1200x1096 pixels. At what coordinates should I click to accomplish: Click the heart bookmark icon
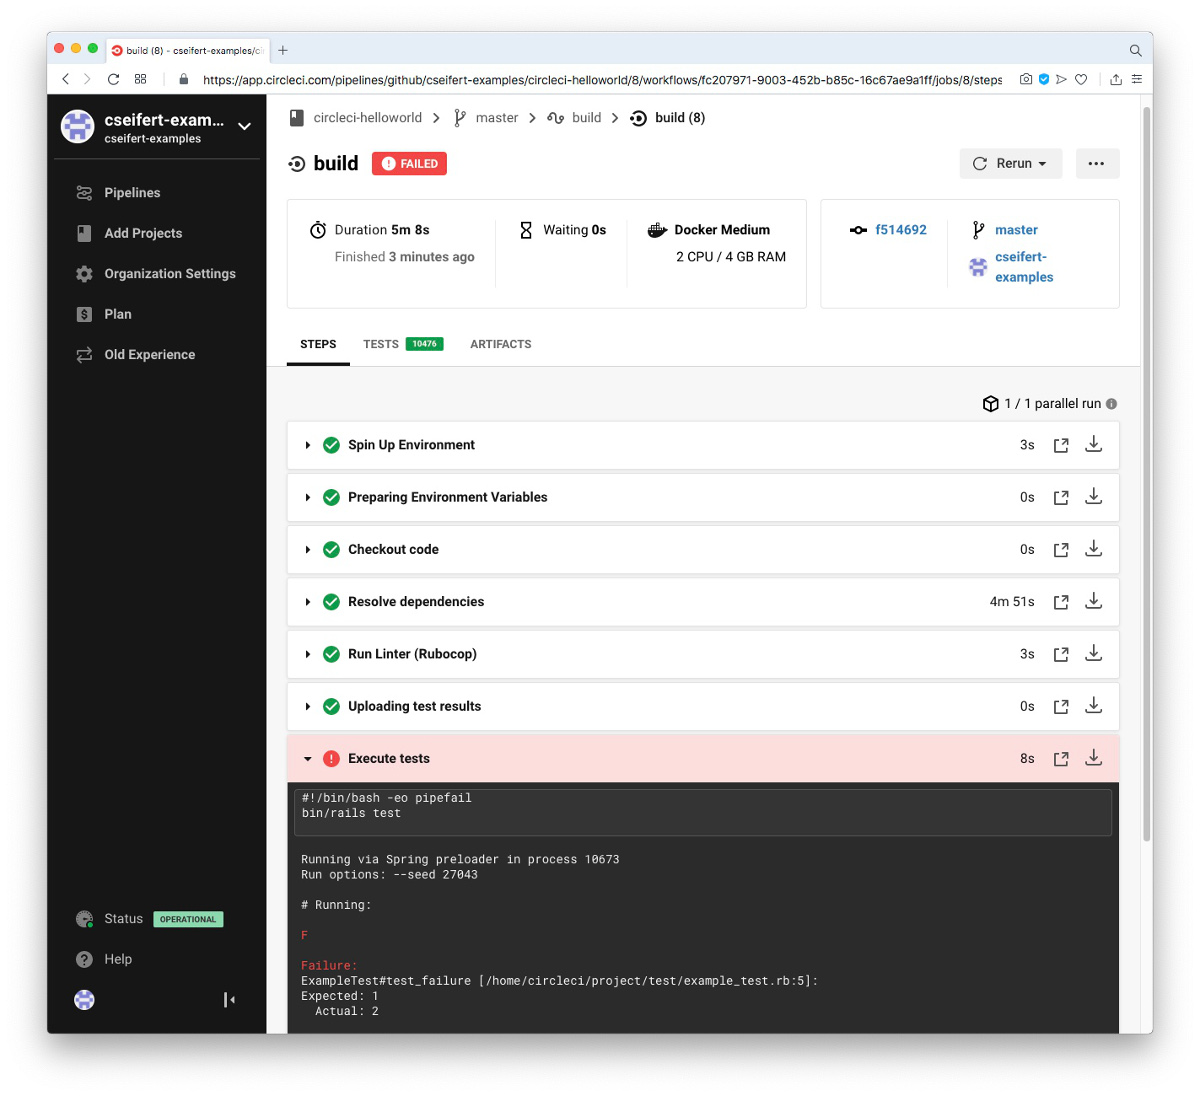[1081, 79]
